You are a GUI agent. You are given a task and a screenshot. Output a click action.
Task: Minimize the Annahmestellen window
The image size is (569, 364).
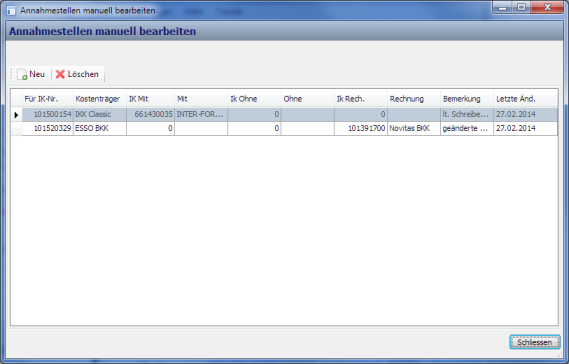click(x=503, y=7)
